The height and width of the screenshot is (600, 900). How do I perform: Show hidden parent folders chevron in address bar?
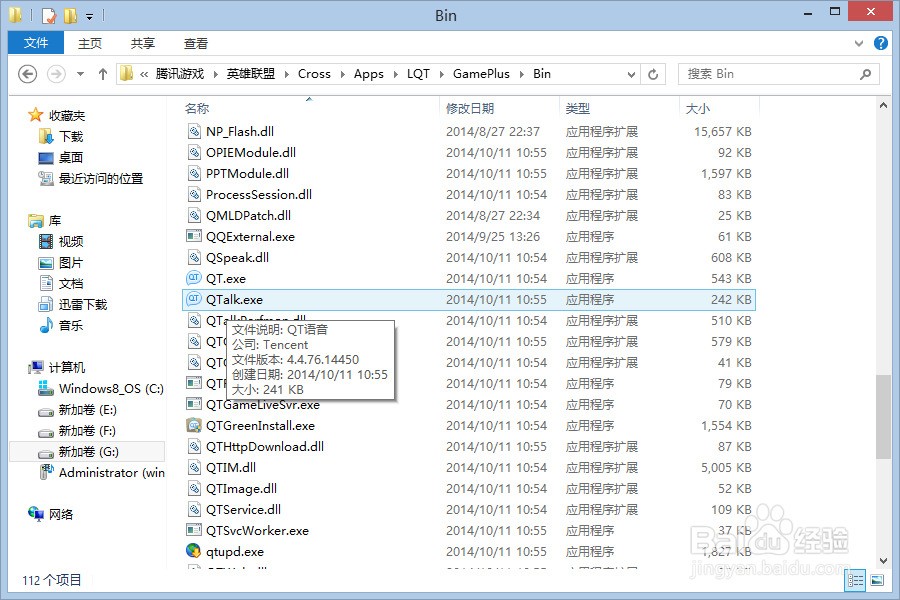pos(143,74)
